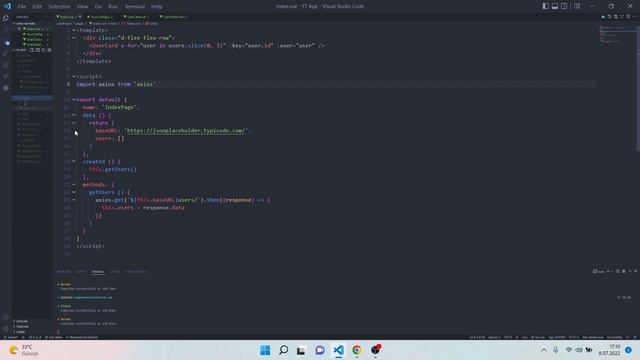Open the Run menu
This screenshot has width=640, height=360.
(113, 7)
